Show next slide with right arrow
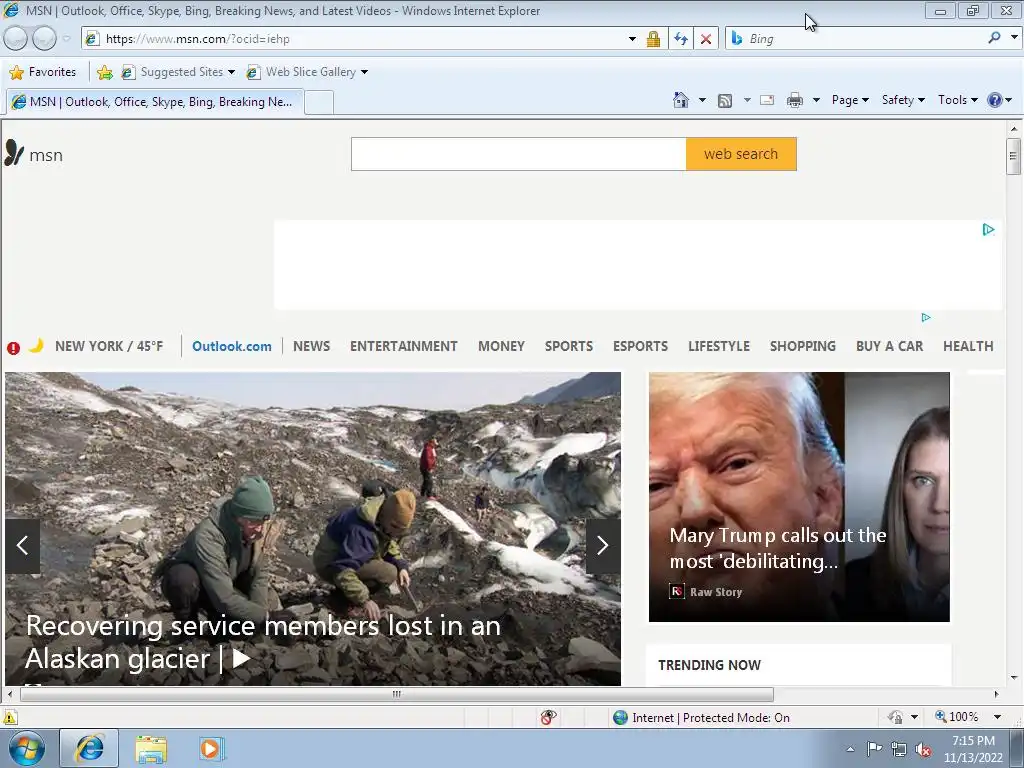The width and height of the screenshot is (1024, 768). point(602,545)
